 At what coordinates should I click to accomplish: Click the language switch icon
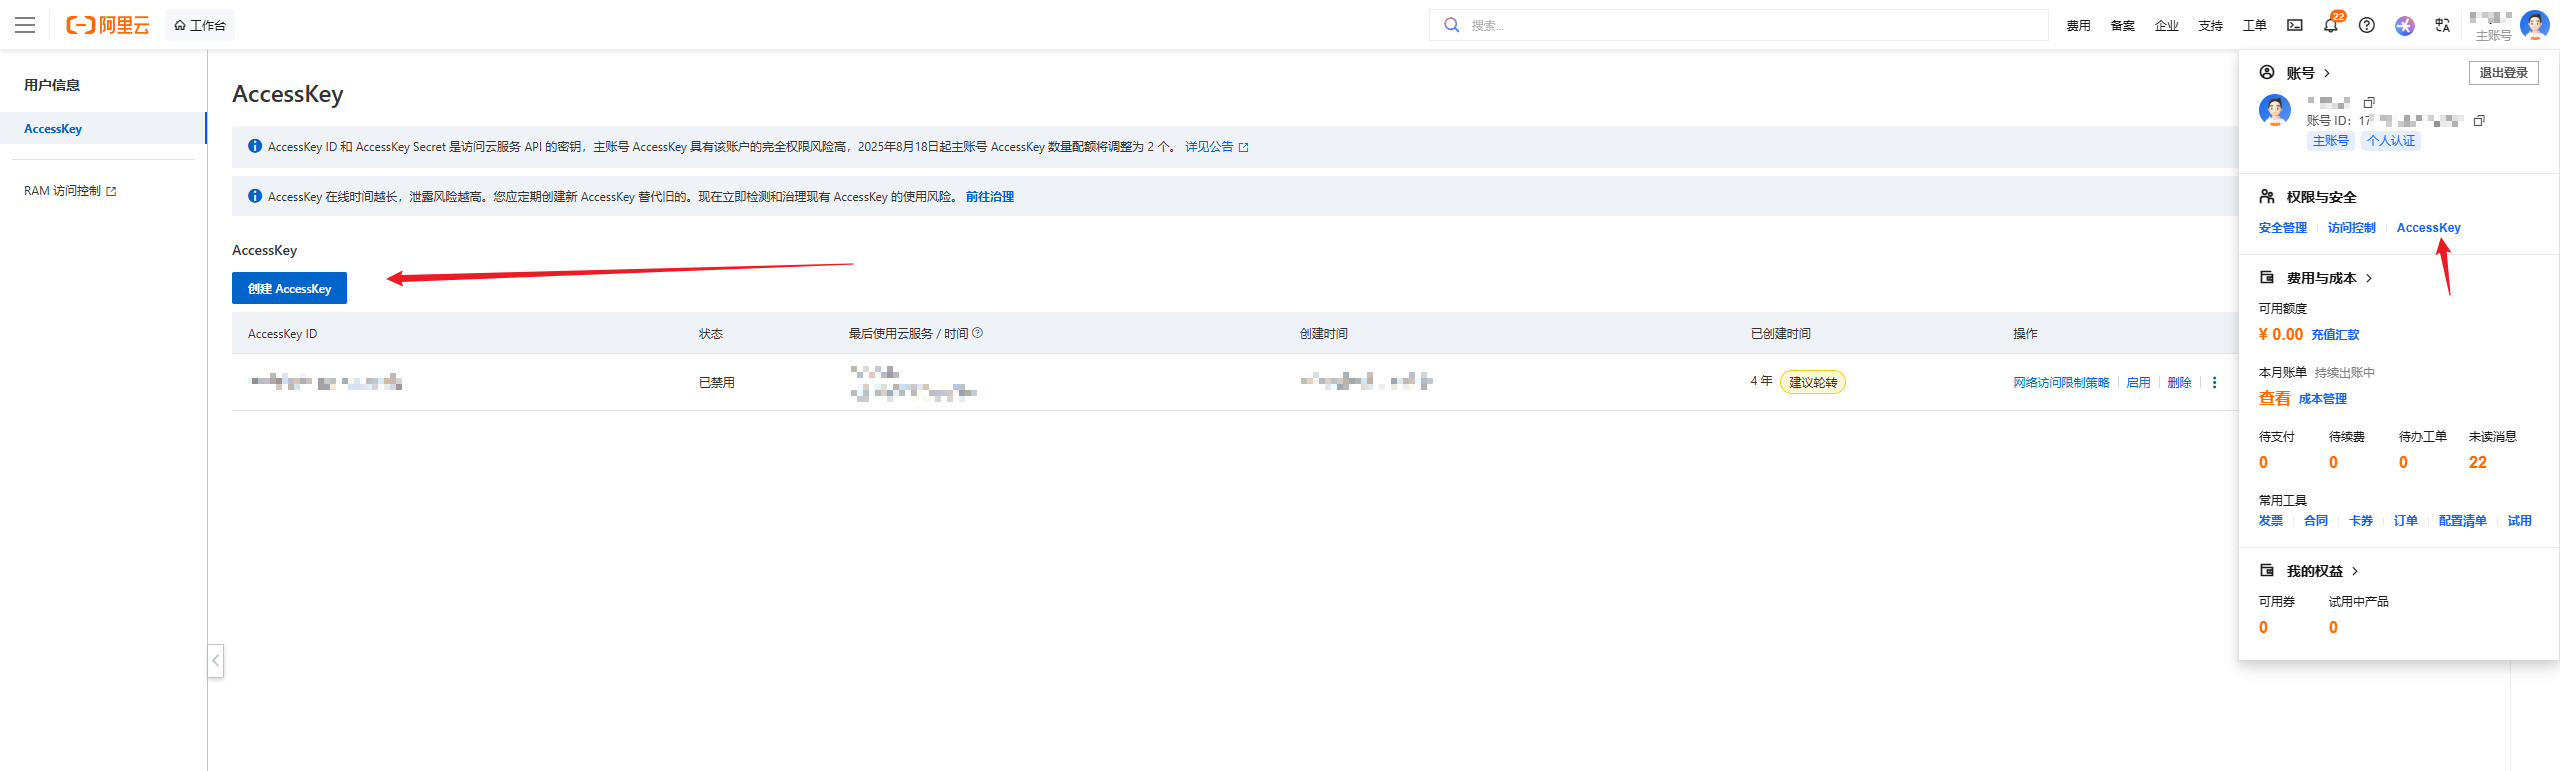(x=2443, y=26)
